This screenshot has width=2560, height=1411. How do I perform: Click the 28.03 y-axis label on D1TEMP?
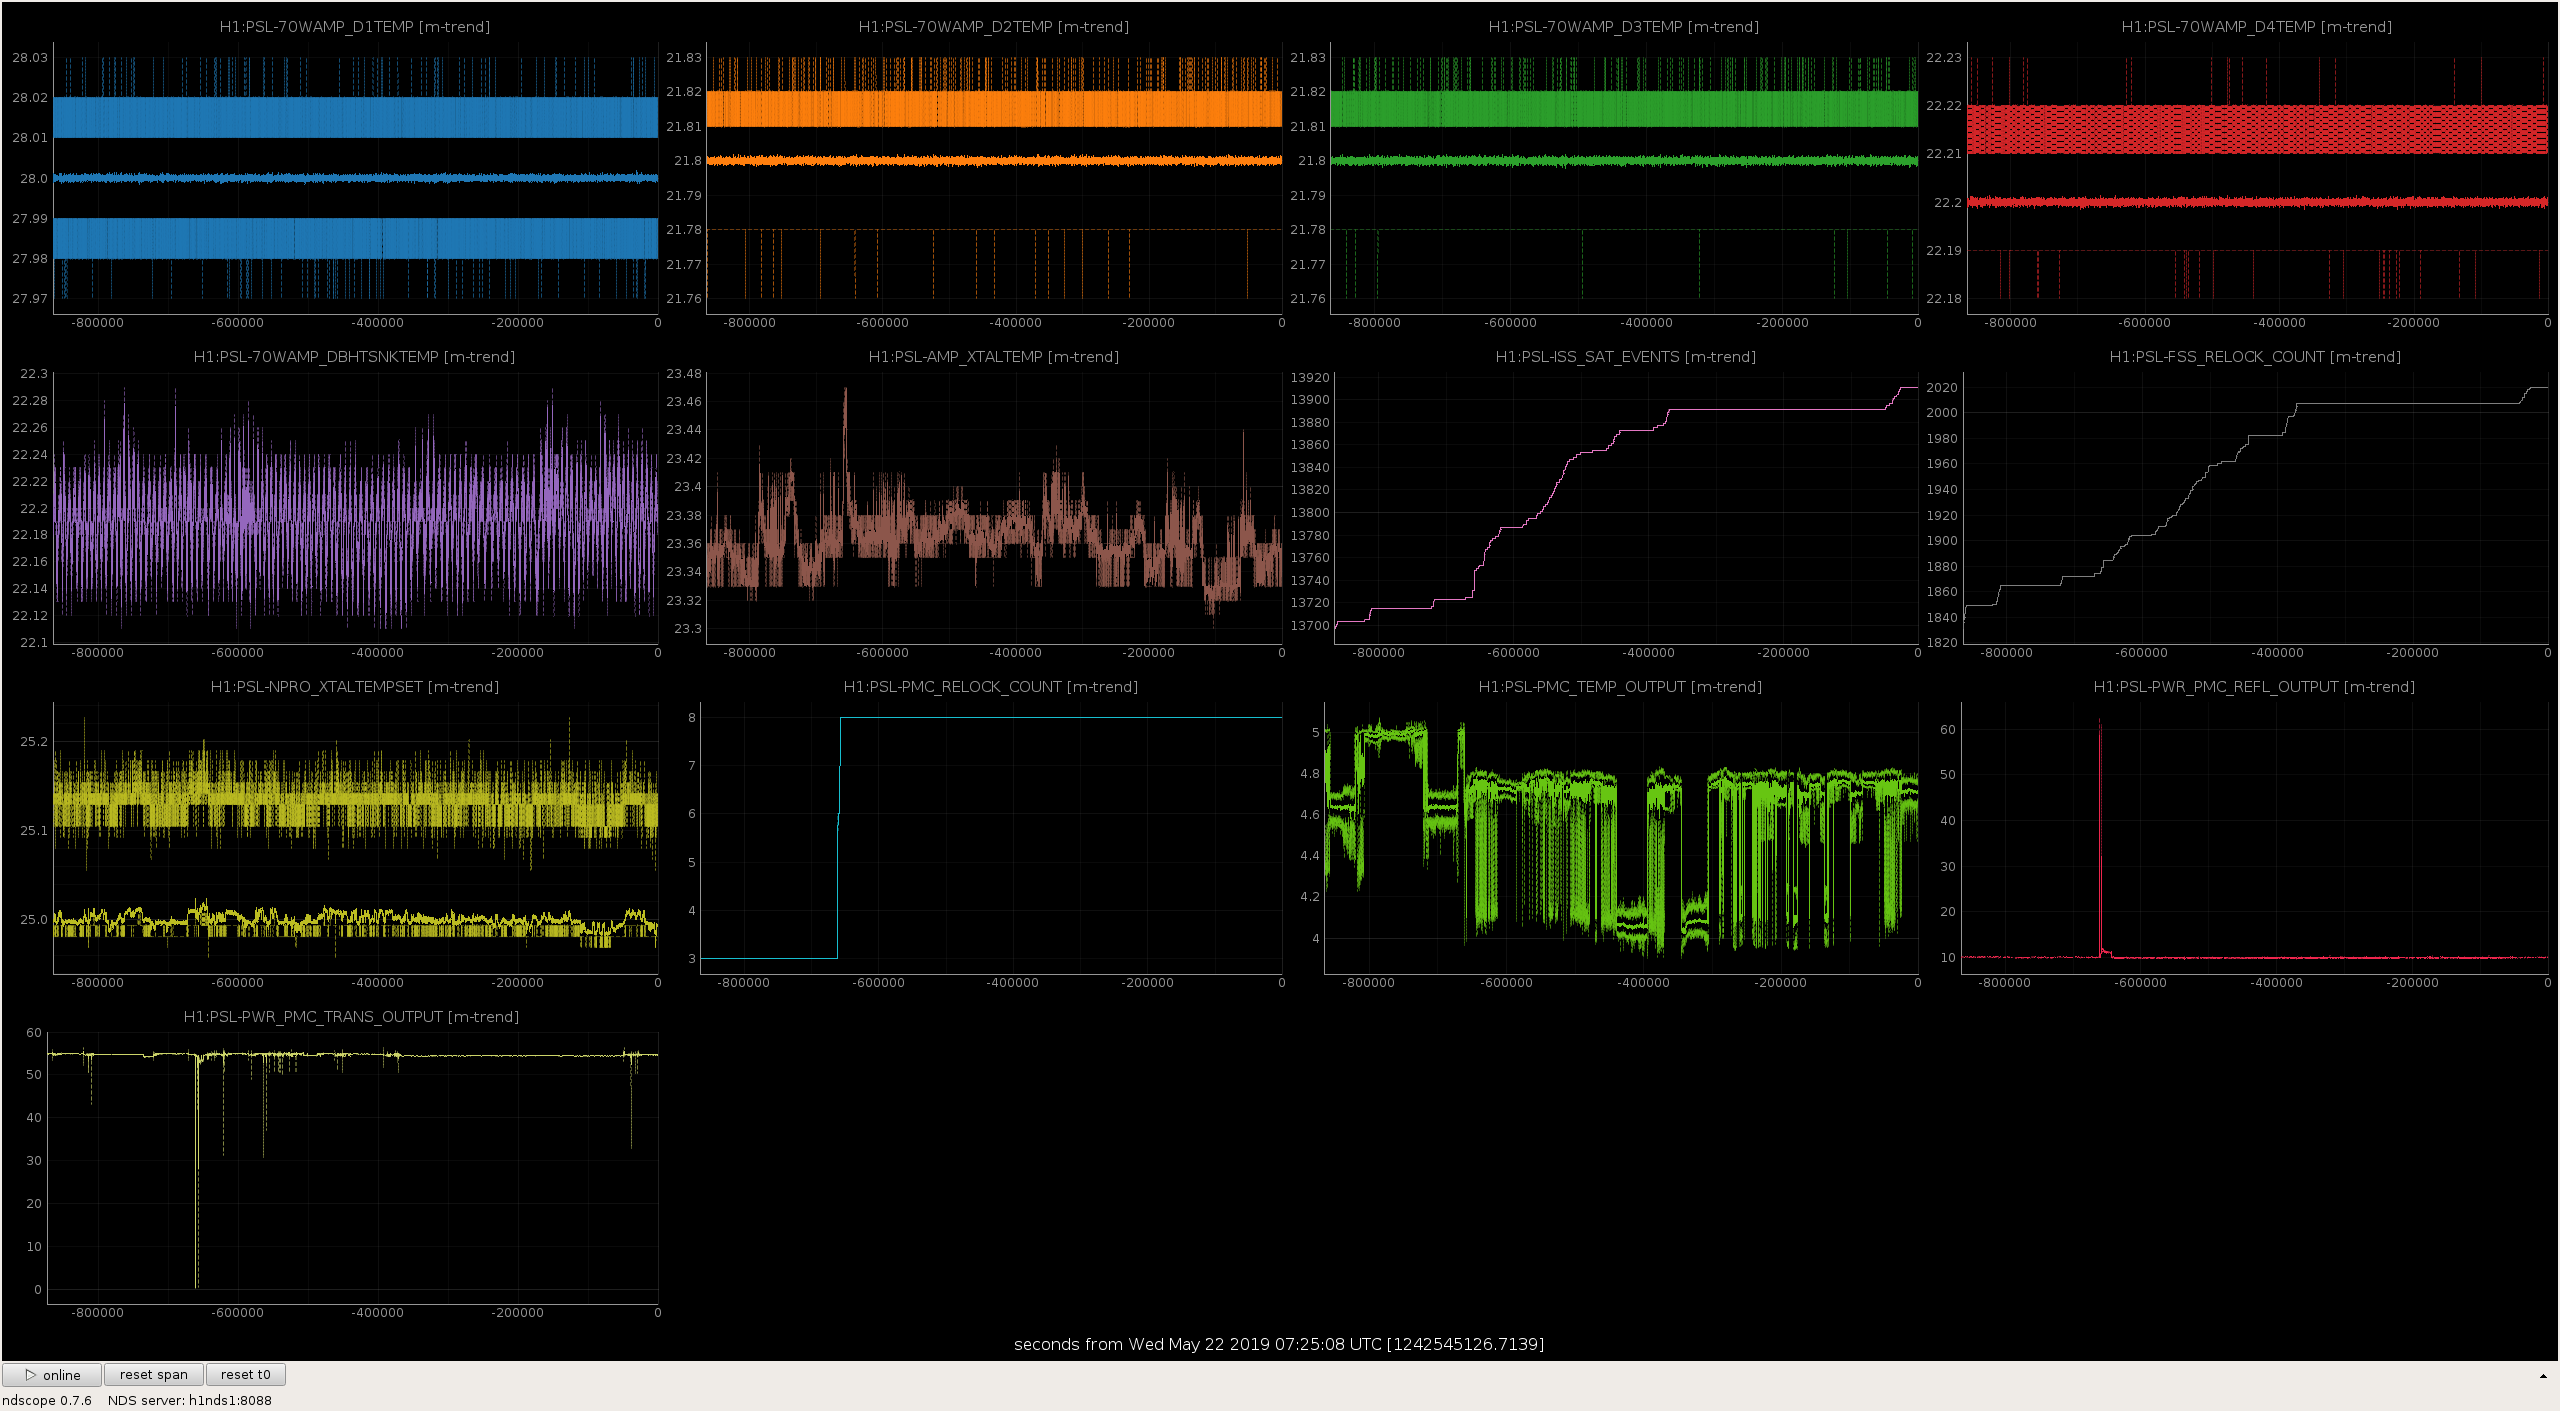30,58
